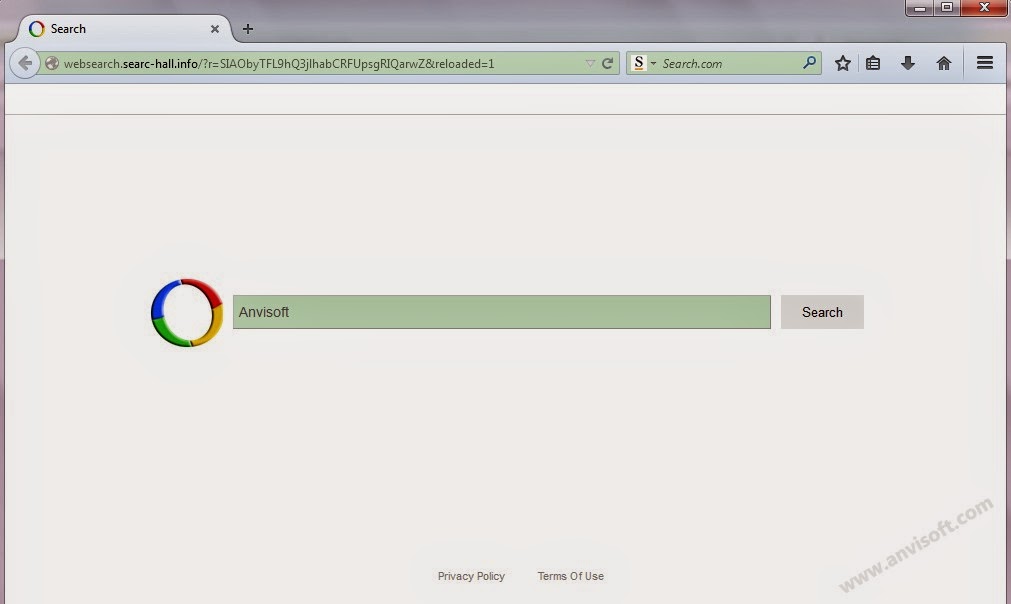The height and width of the screenshot is (604, 1011).
Task: Open the downloads arrow icon
Action: pyautogui.click(x=908, y=63)
